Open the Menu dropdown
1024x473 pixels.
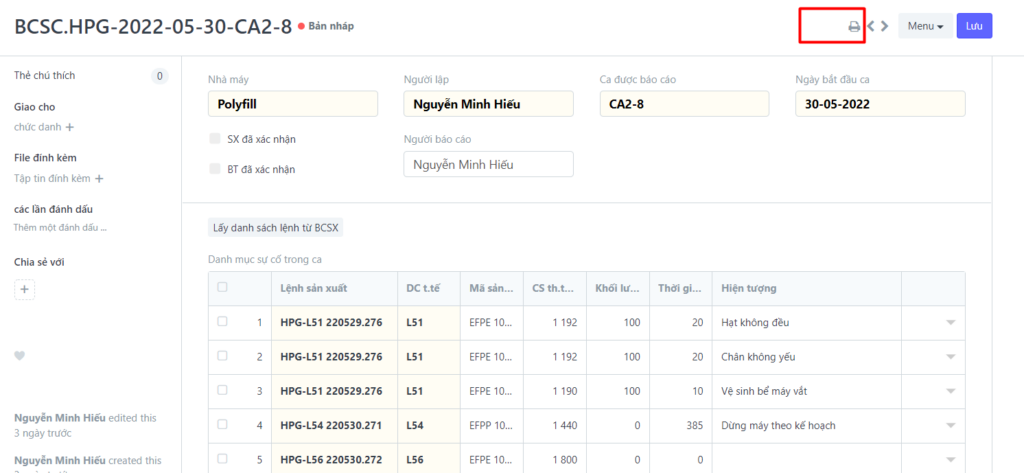pyautogui.click(x=925, y=26)
